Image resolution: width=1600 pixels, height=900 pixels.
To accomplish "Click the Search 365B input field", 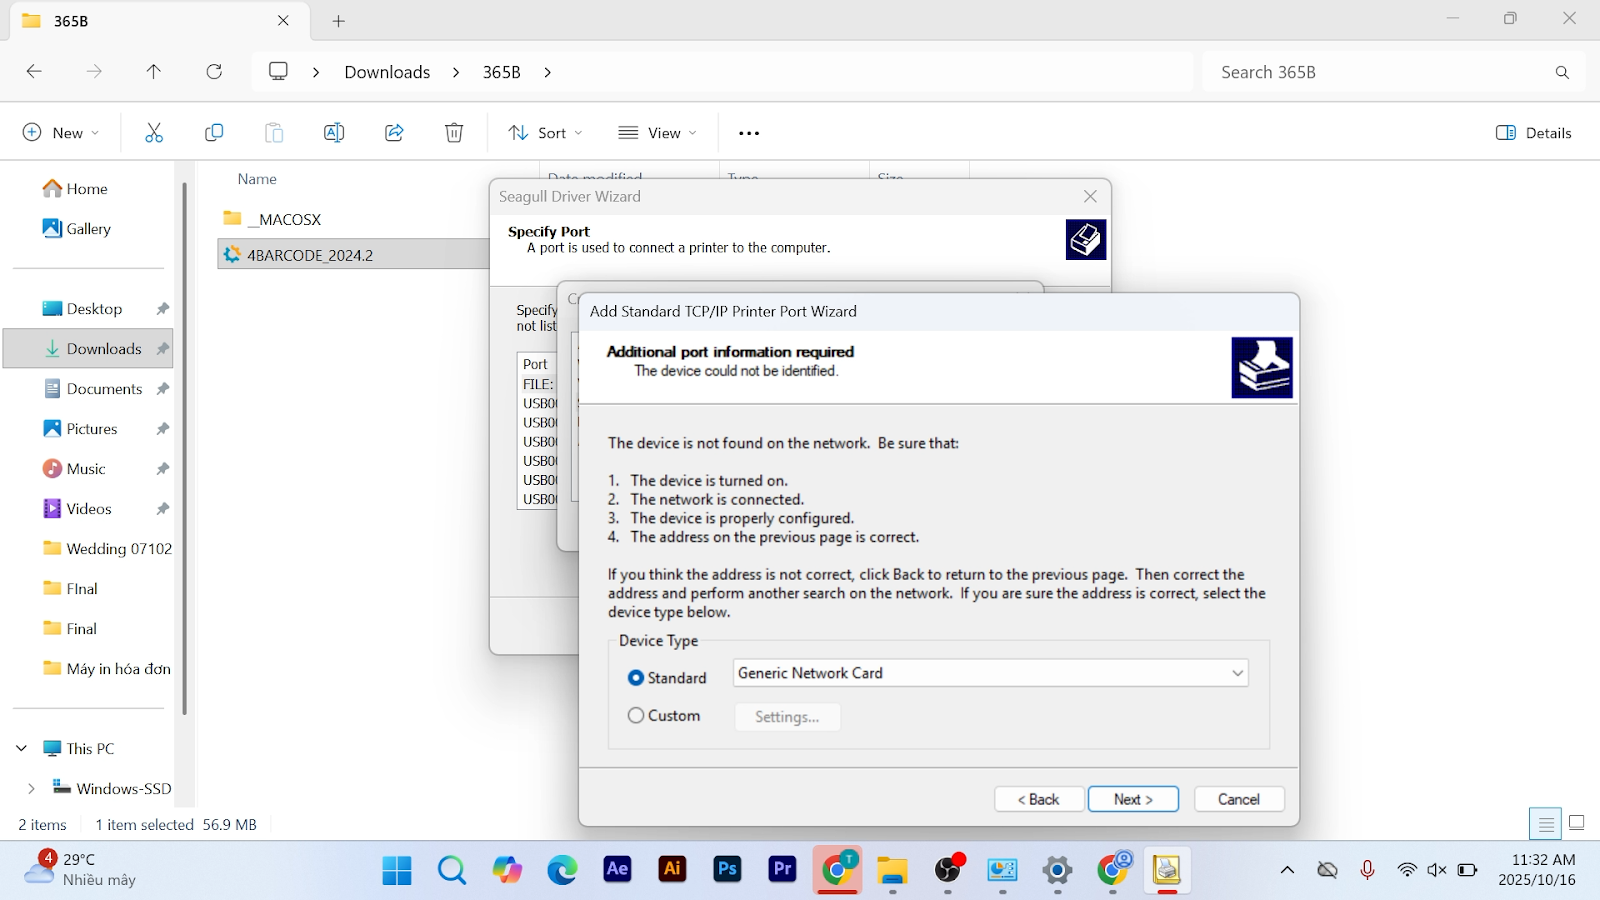I will (x=1380, y=72).
